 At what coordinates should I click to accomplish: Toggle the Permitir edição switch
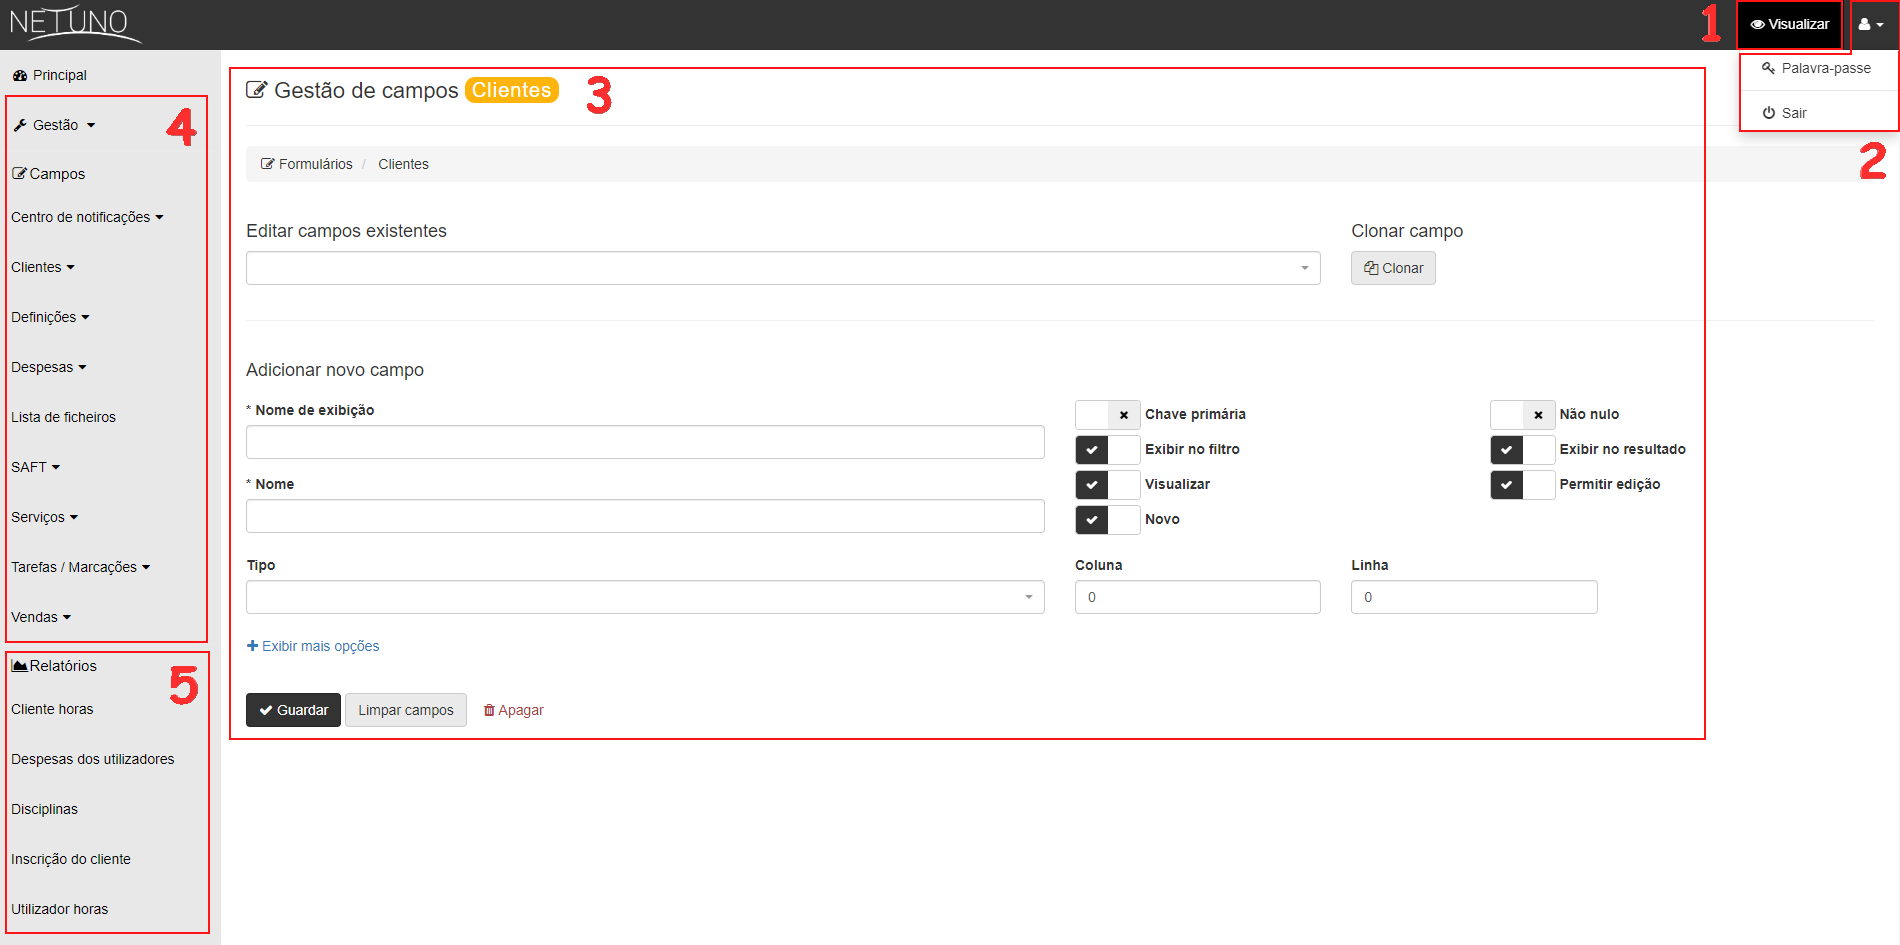pos(1522,484)
